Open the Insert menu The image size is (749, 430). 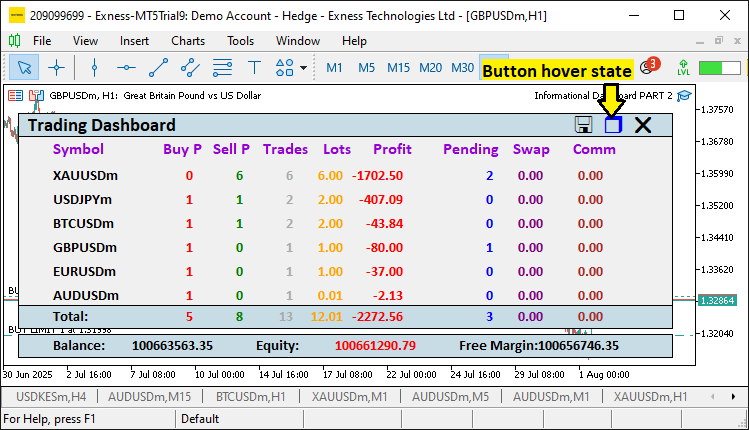click(134, 41)
